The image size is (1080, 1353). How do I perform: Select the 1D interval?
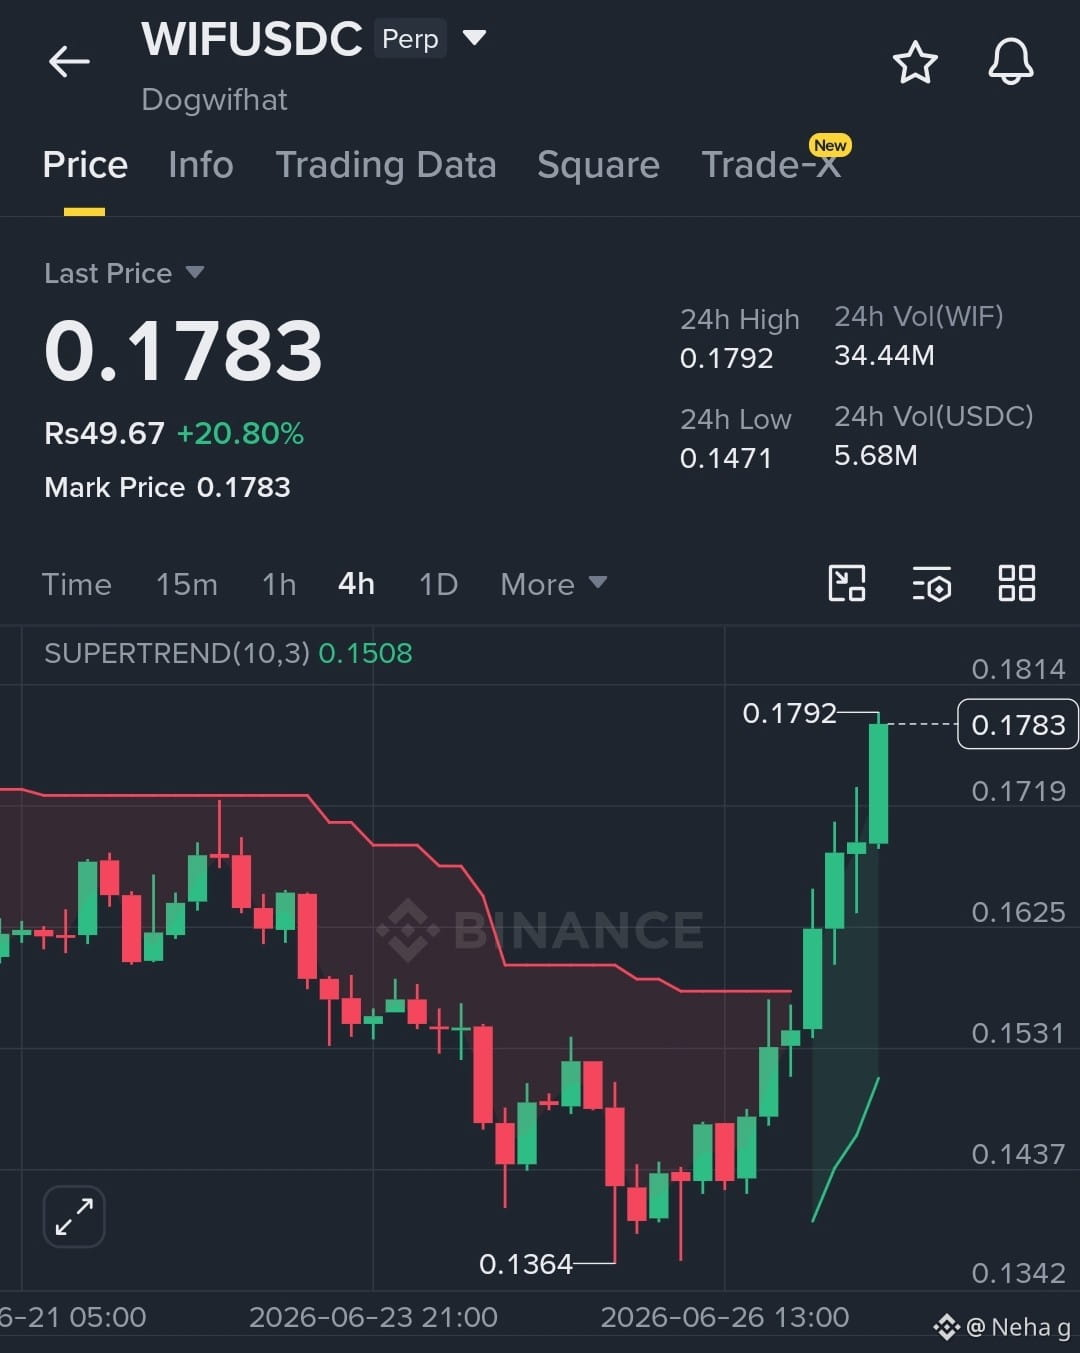438,584
